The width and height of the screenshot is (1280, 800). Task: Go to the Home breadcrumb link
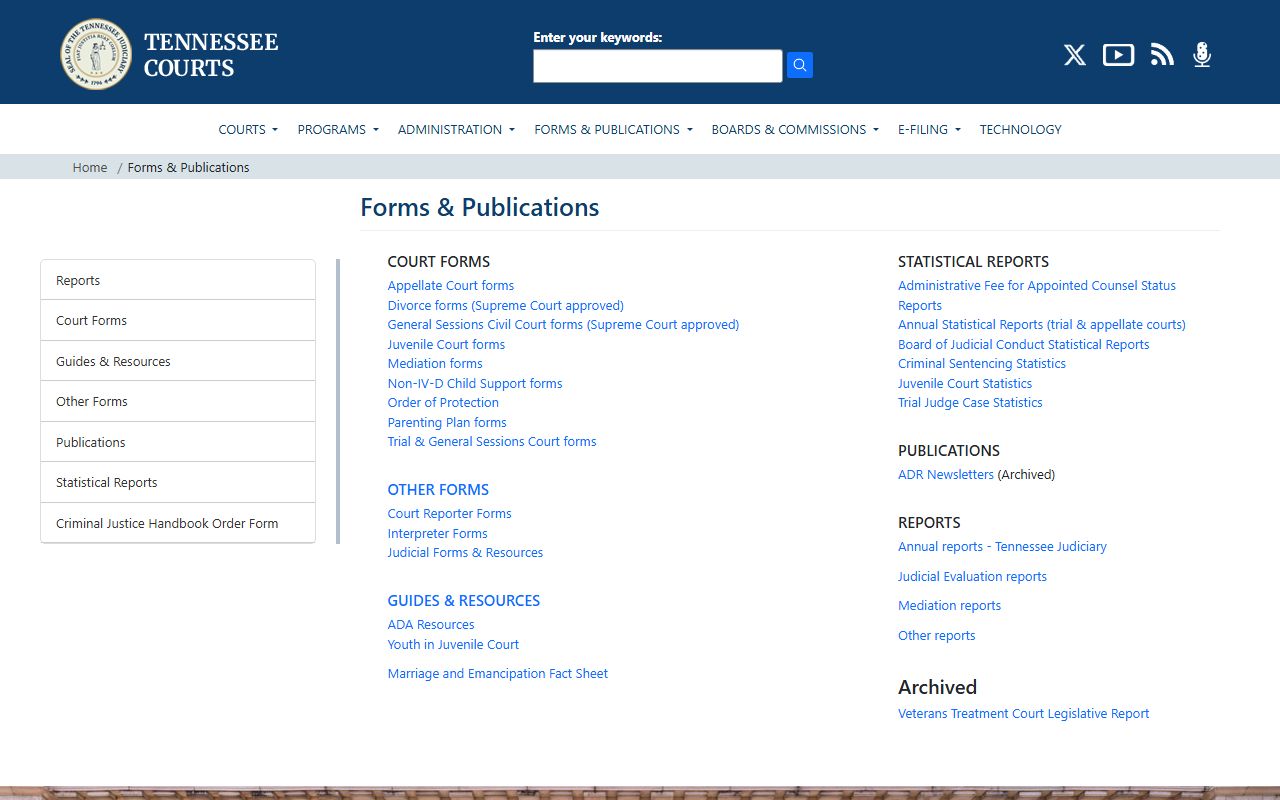click(90, 167)
